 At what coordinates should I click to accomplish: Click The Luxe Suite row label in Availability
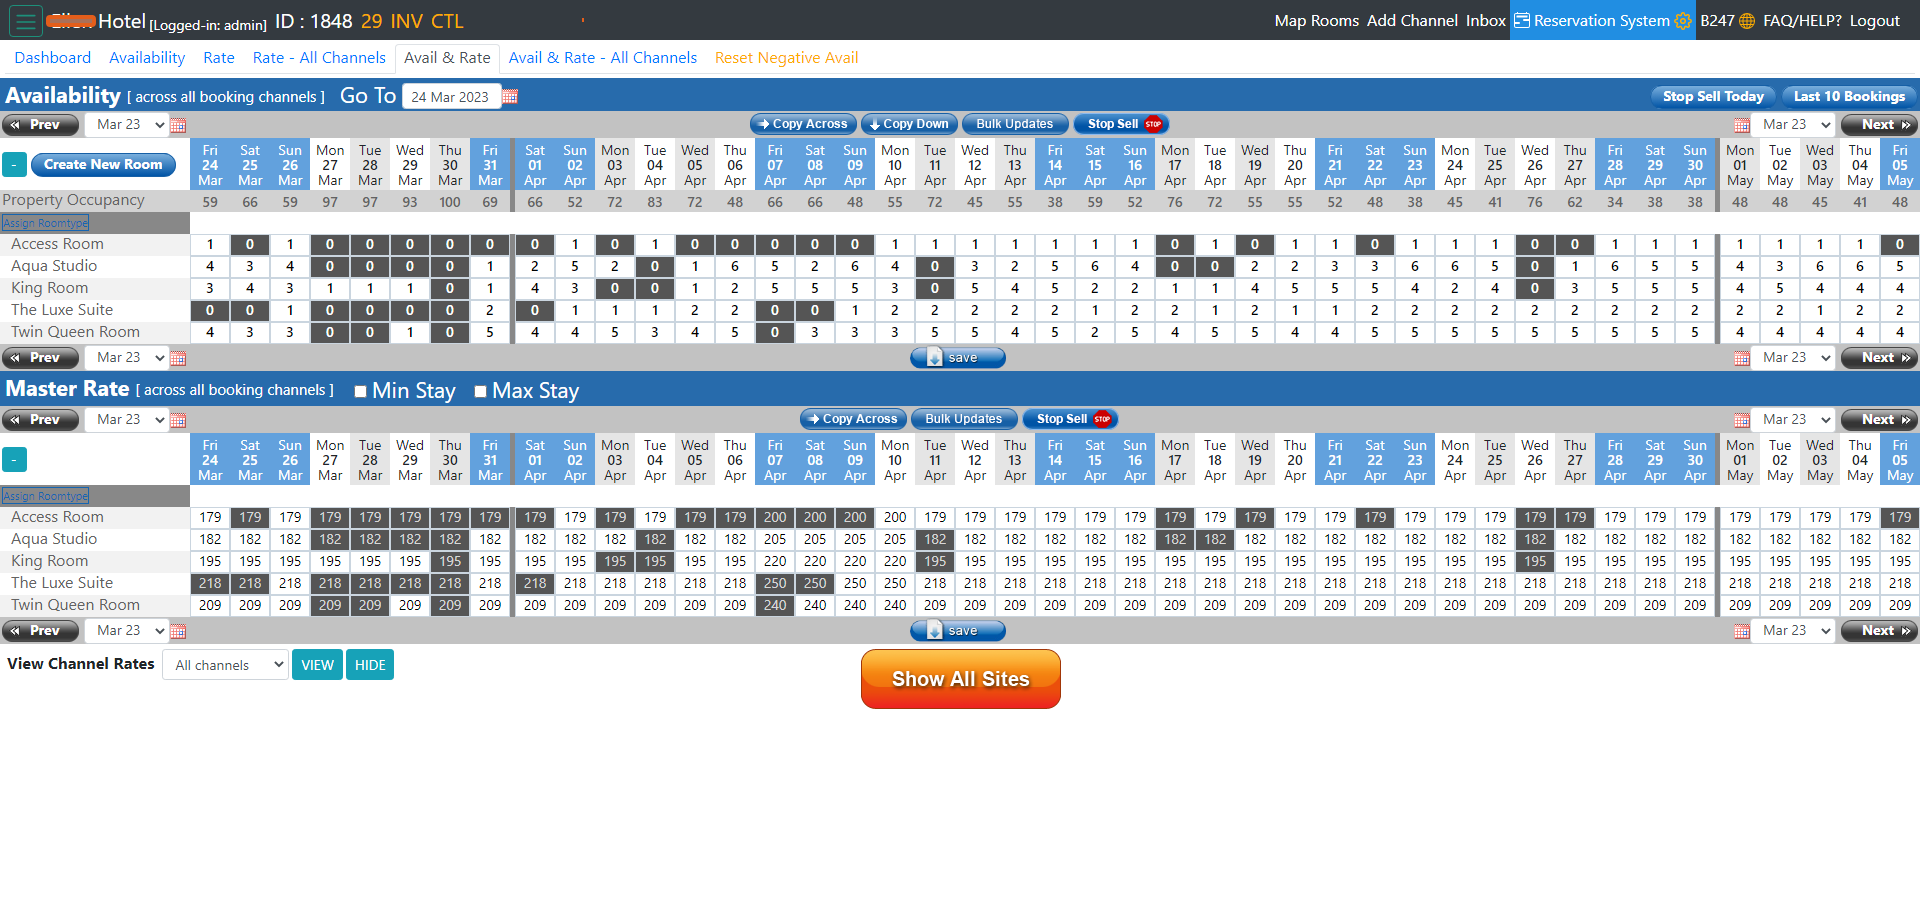tap(62, 310)
